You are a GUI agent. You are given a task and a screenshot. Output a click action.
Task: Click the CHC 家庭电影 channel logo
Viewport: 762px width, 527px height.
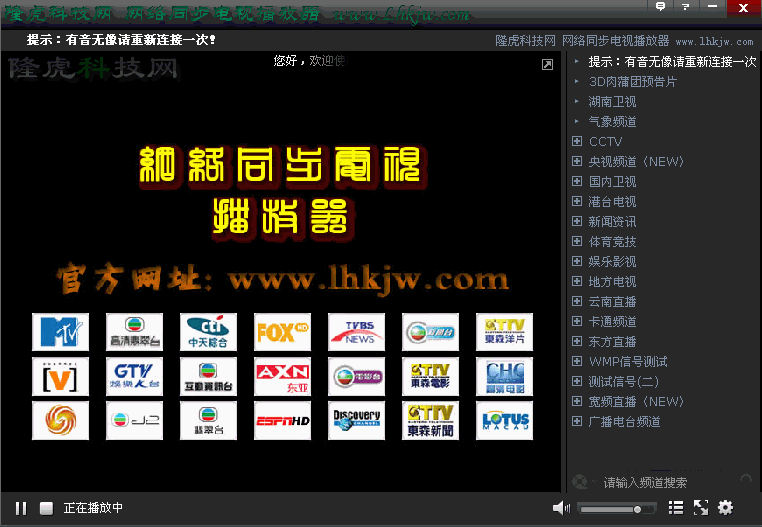(x=504, y=376)
